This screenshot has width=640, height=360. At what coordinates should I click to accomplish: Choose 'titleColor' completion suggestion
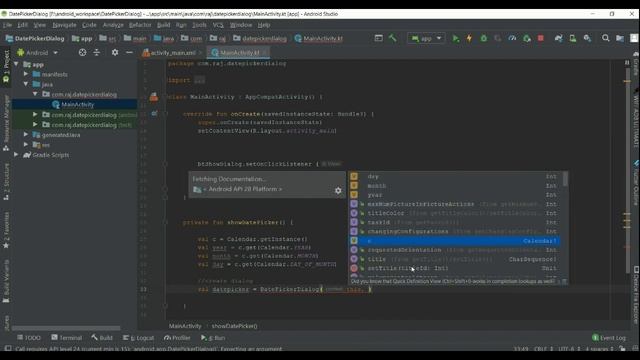coord(454,213)
